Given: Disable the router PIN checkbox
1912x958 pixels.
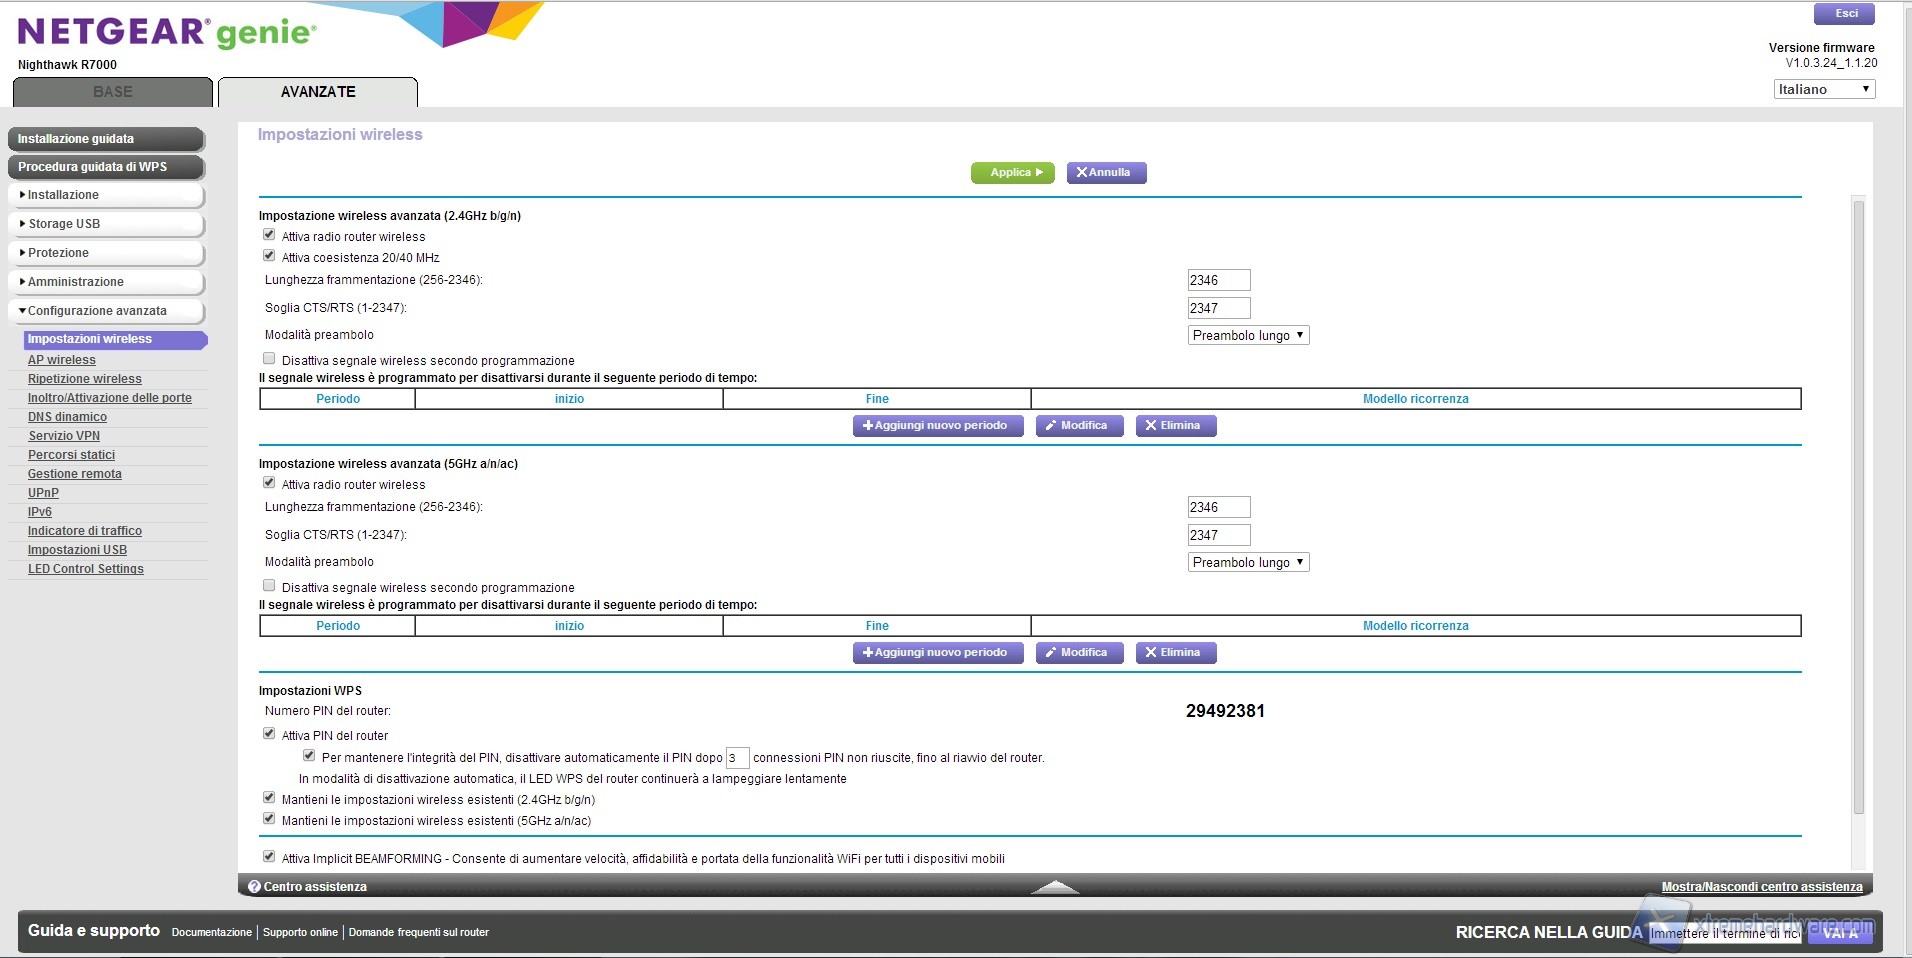Looking at the screenshot, I should point(269,734).
